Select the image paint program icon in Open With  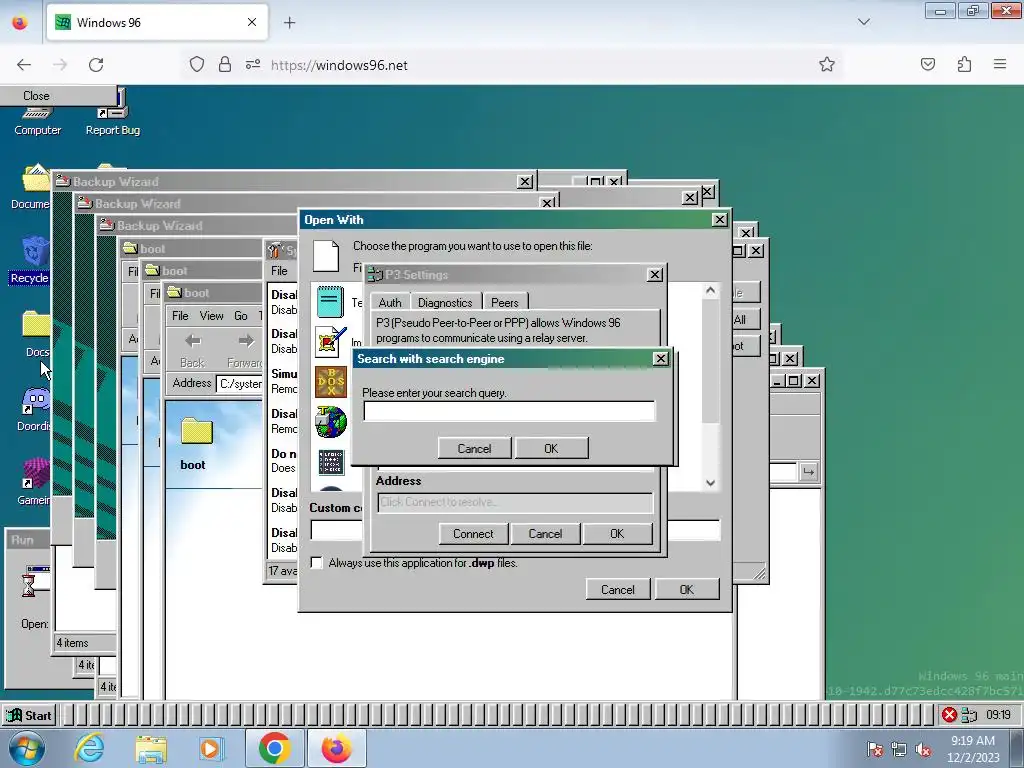coord(330,342)
